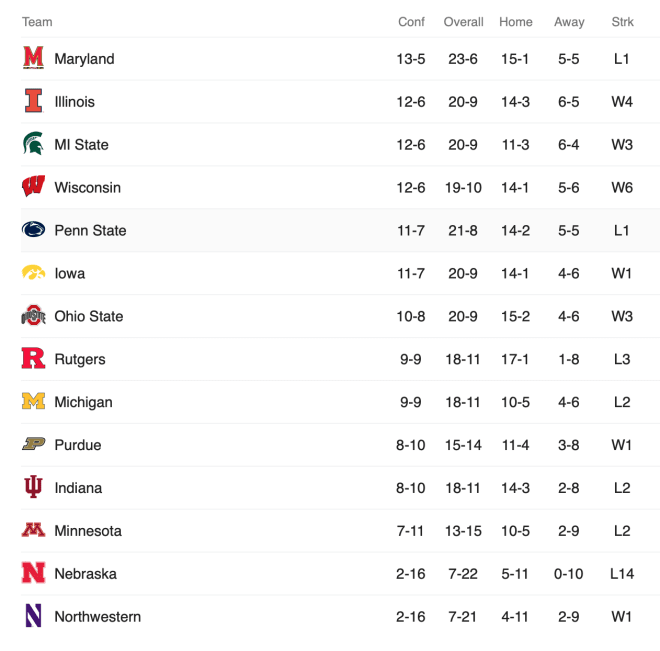The width and height of the screenshot is (660, 651).
Task: Click the Indiana trident logo
Action: coord(33,486)
